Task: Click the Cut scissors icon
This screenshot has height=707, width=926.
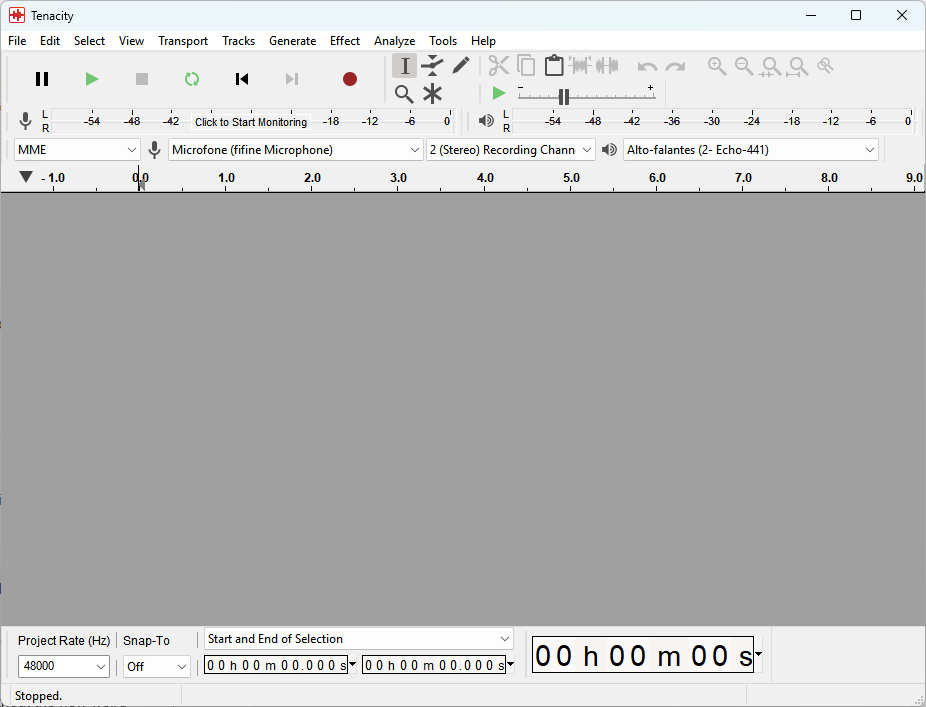Action: pyautogui.click(x=499, y=66)
